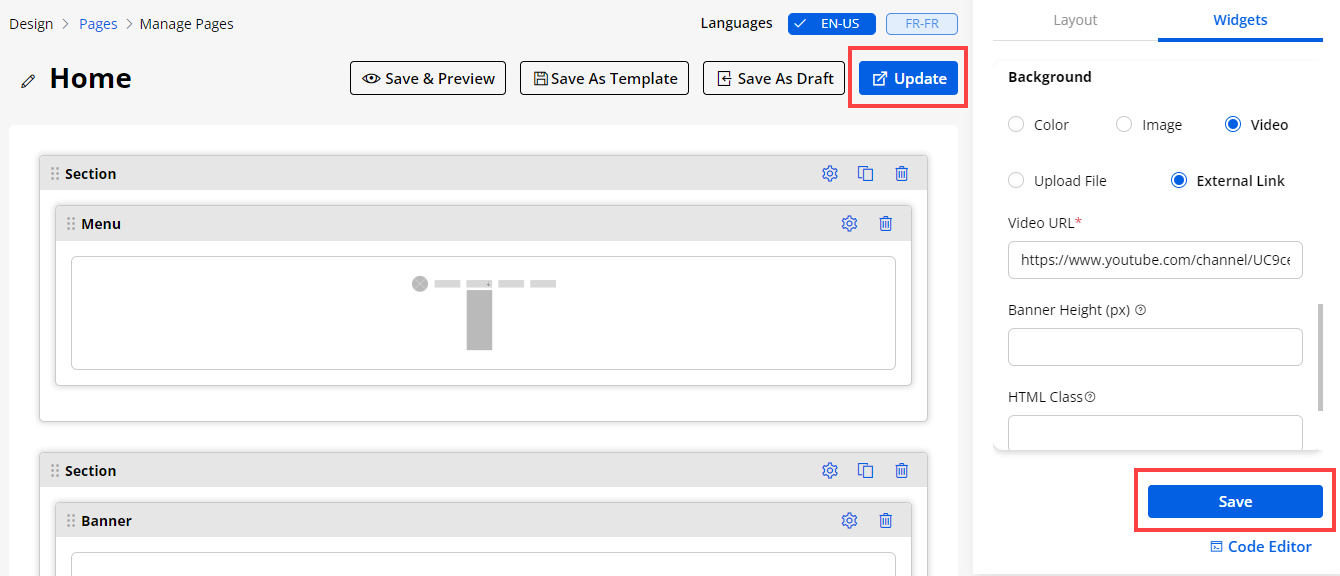
Task: Delete the Menu widget
Action: pyautogui.click(x=885, y=224)
